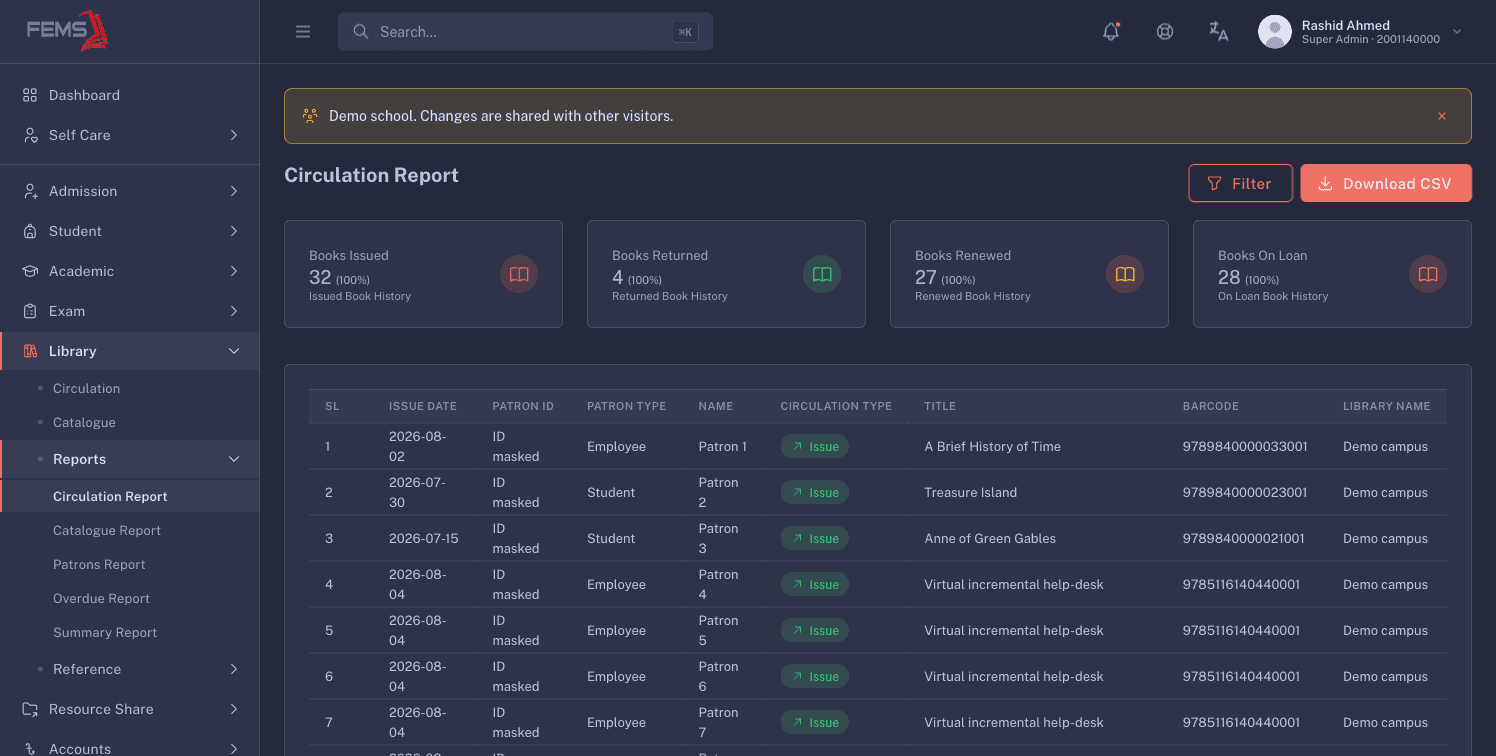The width and height of the screenshot is (1496, 756).
Task: Click the Academic graduation cap icon
Action: tap(30, 271)
